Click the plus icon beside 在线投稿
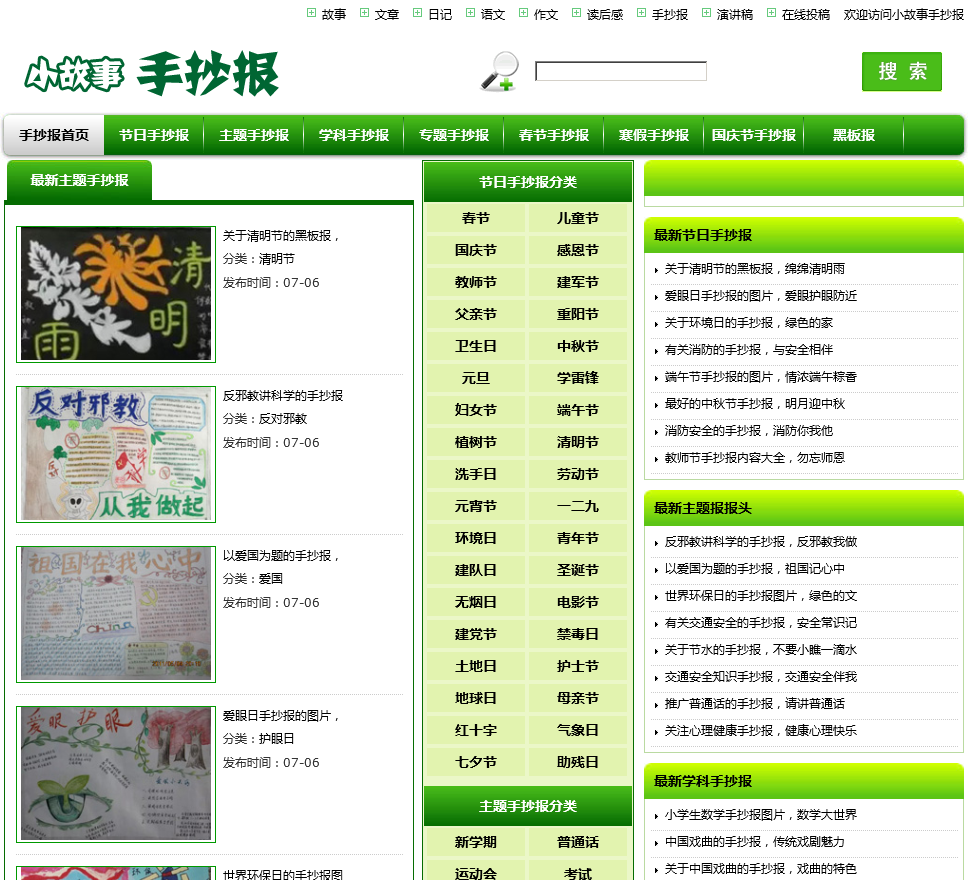968x880 pixels. tap(771, 13)
